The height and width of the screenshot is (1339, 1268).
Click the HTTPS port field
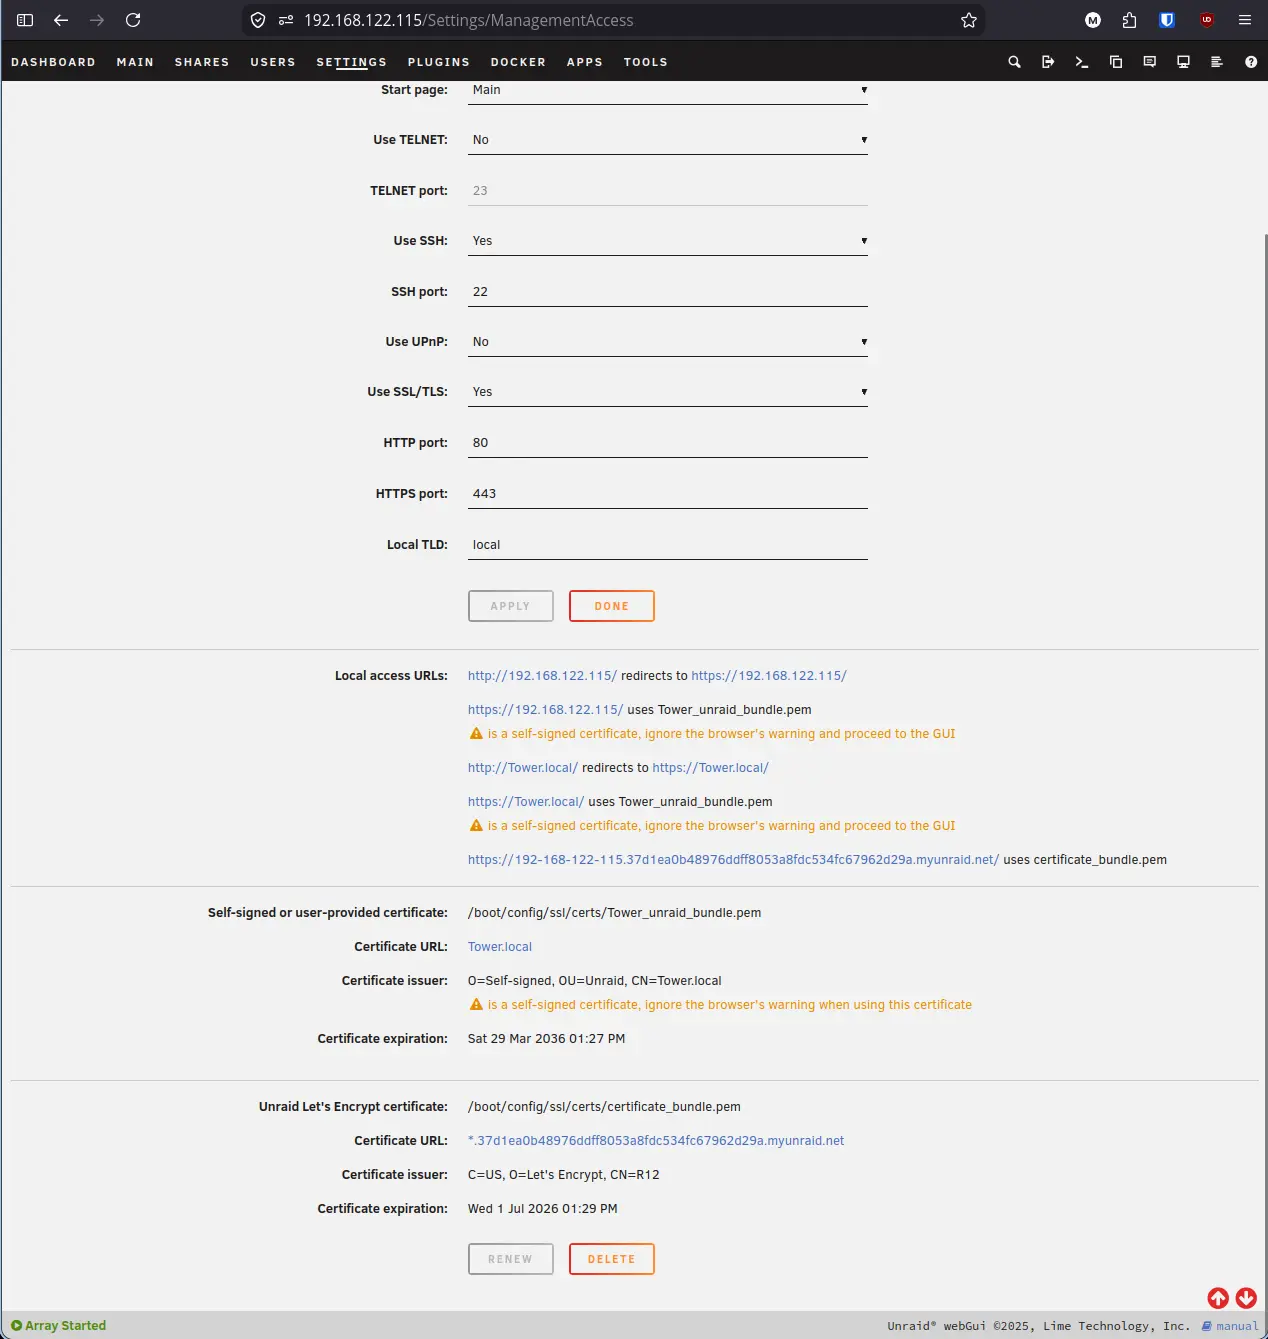click(x=668, y=494)
